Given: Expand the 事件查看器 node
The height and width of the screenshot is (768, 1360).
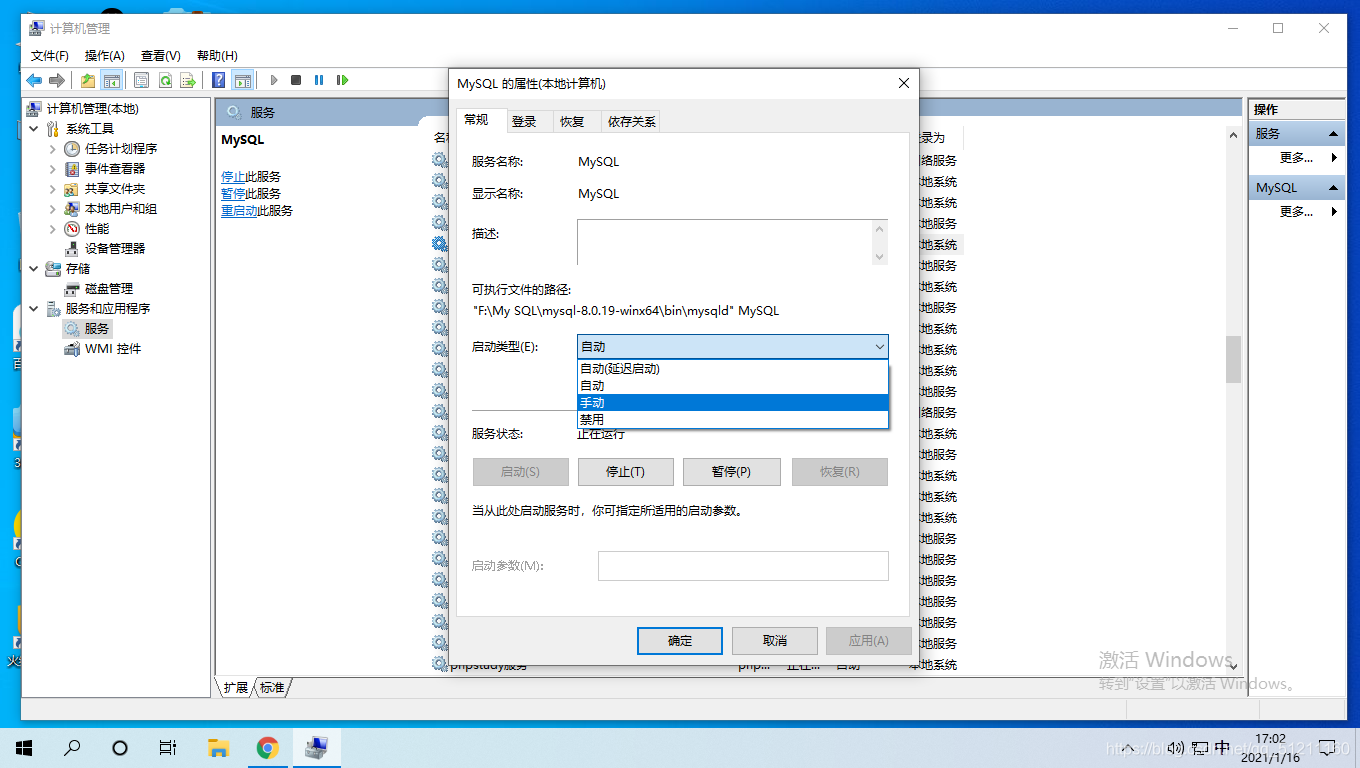Looking at the screenshot, I should [x=53, y=168].
